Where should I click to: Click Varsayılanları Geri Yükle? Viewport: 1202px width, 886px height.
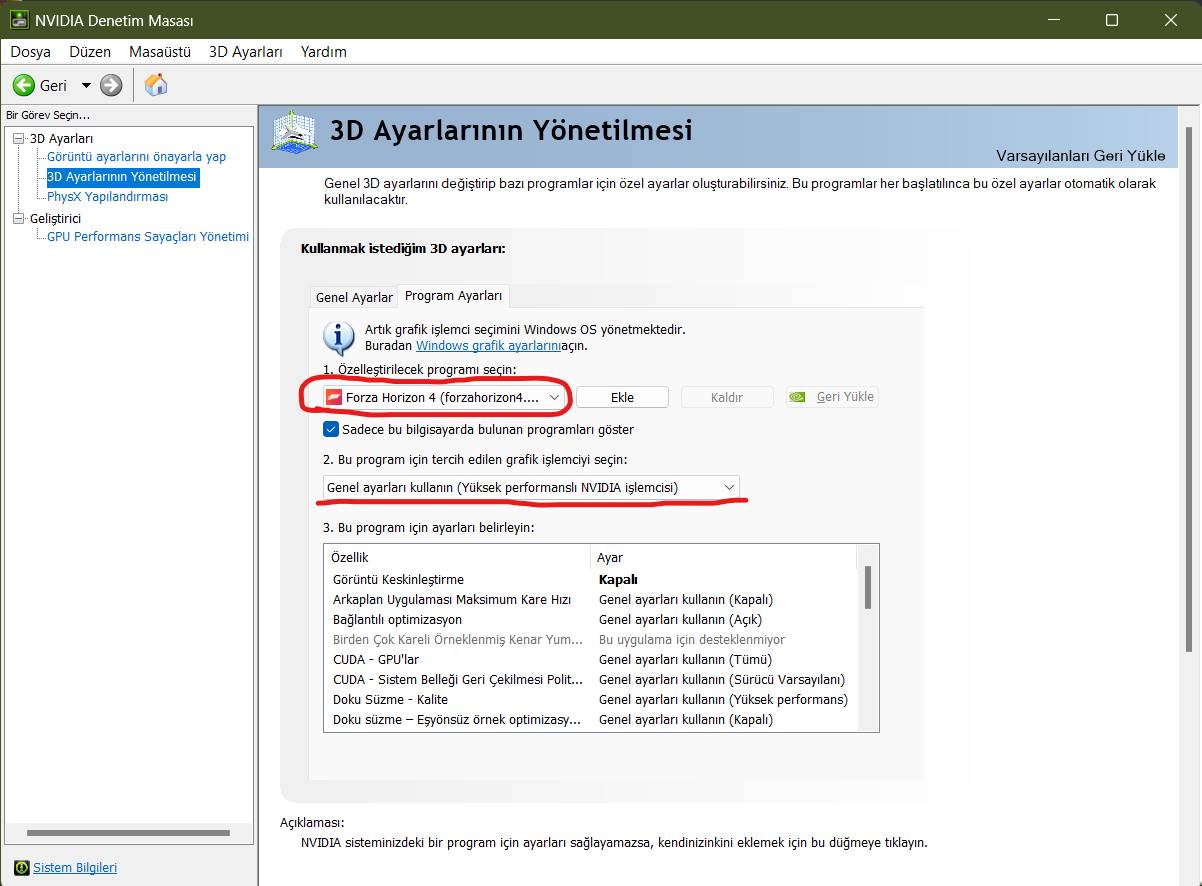click(1081, 156)
